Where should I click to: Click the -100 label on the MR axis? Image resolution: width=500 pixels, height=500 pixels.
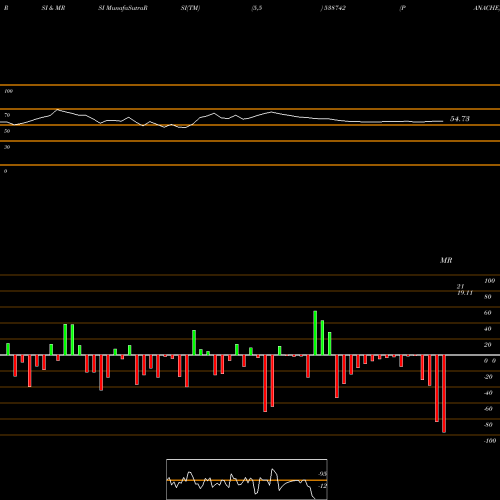pyautogui.click(x=489, y=441)
